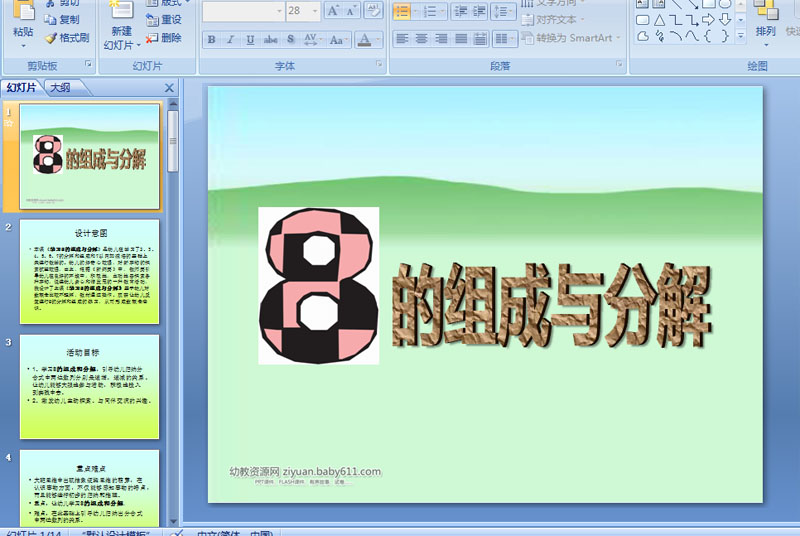Expand the shapes gallery More arrow

[741, 36]
